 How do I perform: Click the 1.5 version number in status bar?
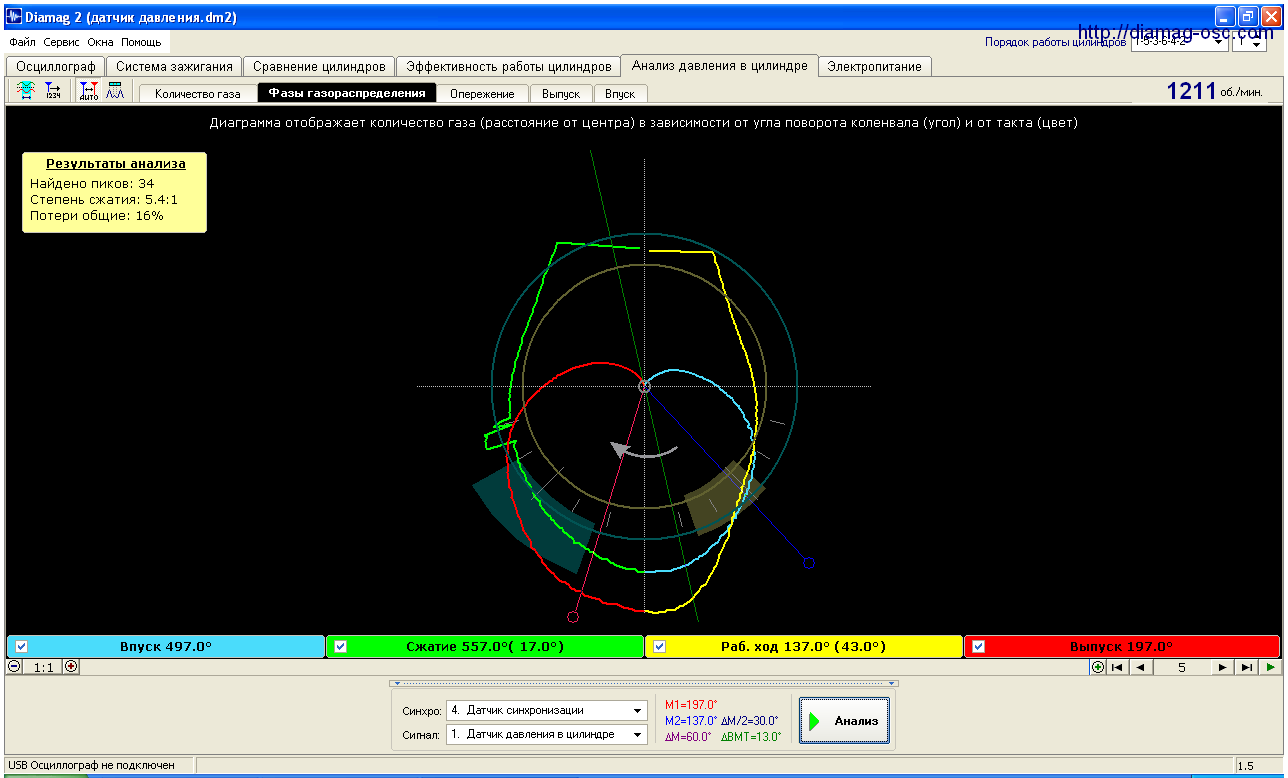point(1246,766)
